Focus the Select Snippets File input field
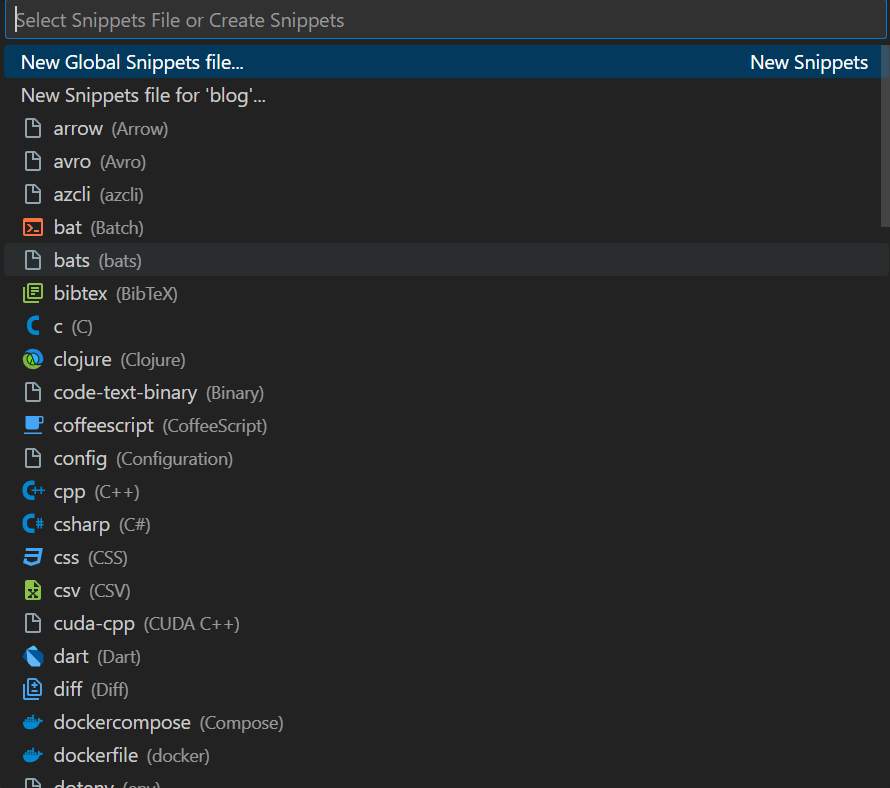 445,20
